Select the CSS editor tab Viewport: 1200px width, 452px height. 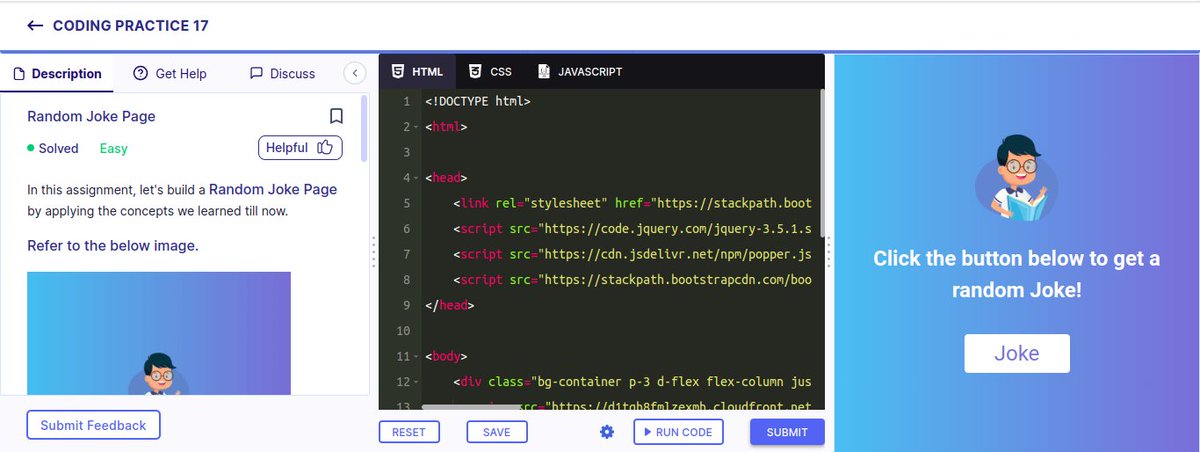[491, 71]
